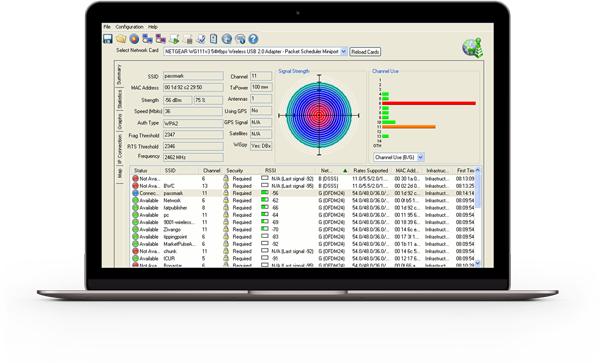Viewport: 600px width, 363px height.
Task: Open the Select Network Card dropdown
Action: 343,51
